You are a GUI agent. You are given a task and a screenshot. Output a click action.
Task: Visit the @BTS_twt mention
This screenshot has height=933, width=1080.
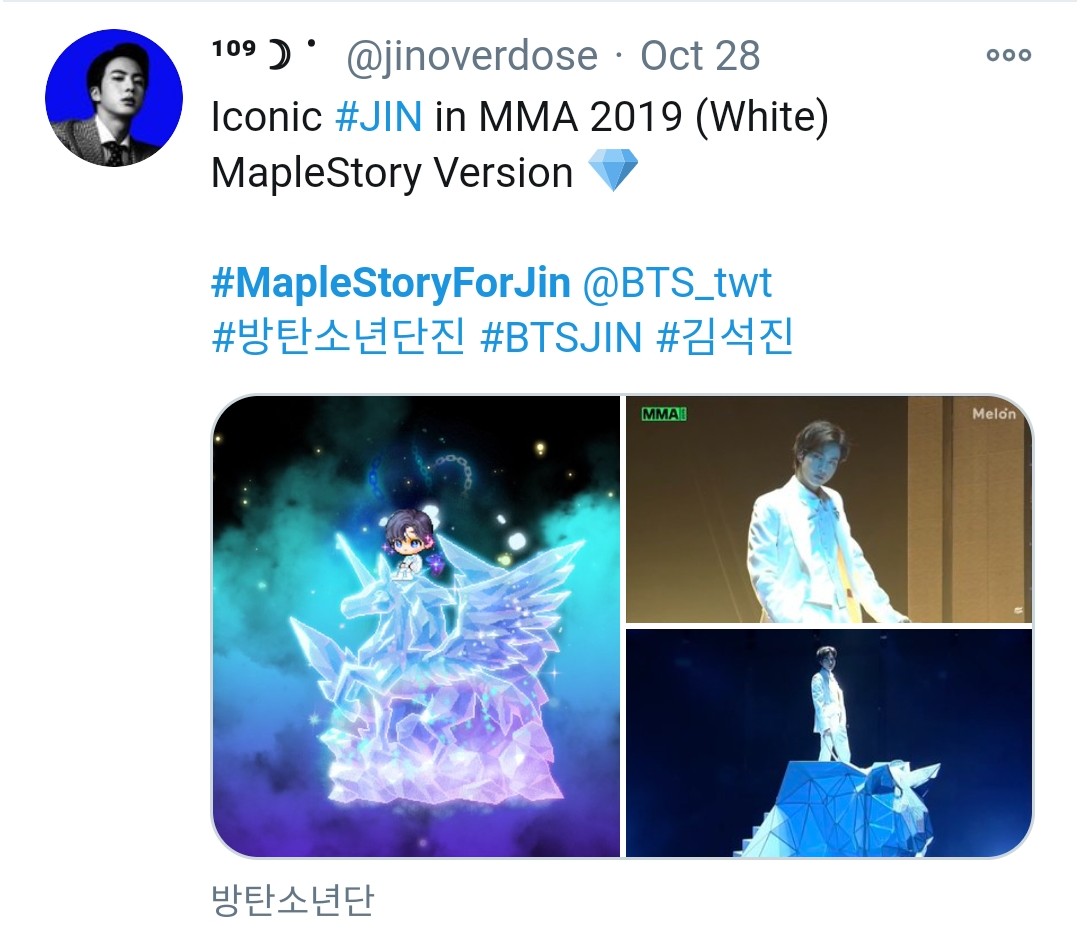click(x=678, y=282)
